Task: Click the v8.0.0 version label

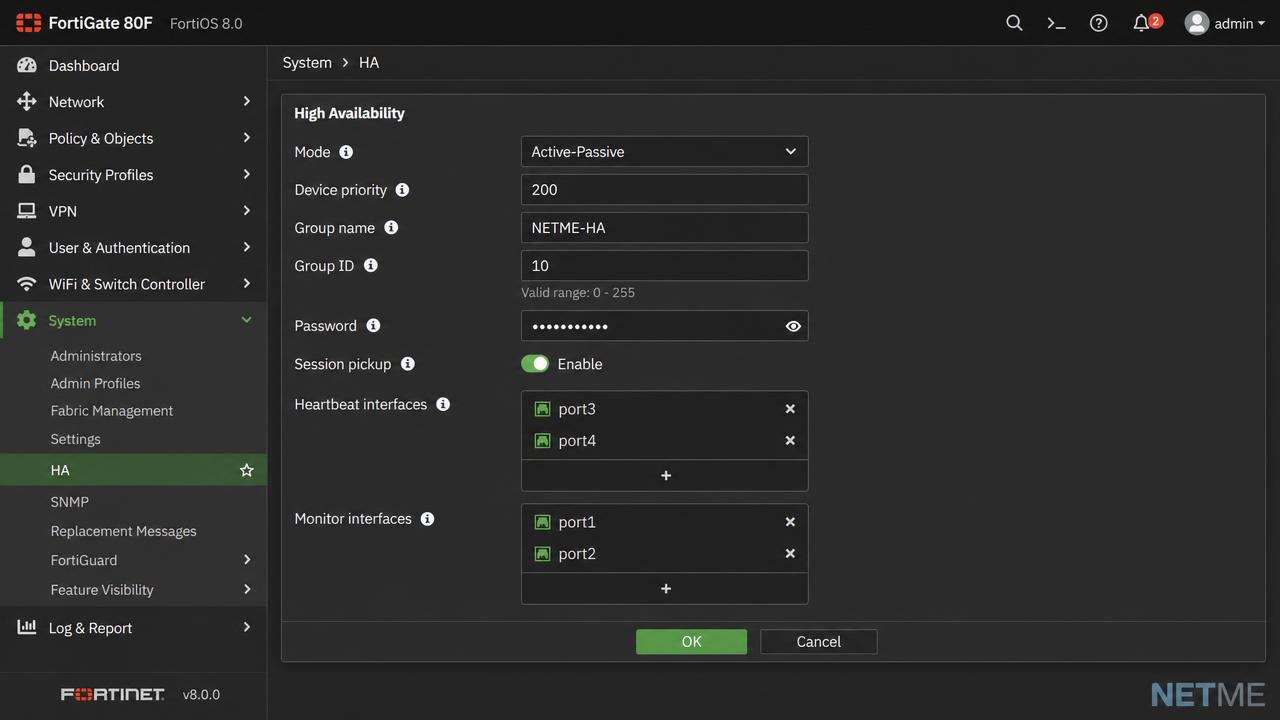Action: click(201, 695)
